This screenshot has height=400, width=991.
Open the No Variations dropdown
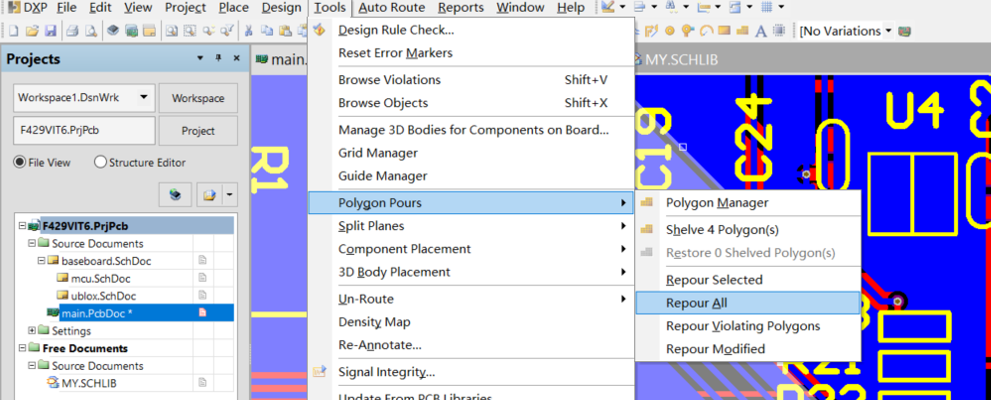tap(889, 31)
